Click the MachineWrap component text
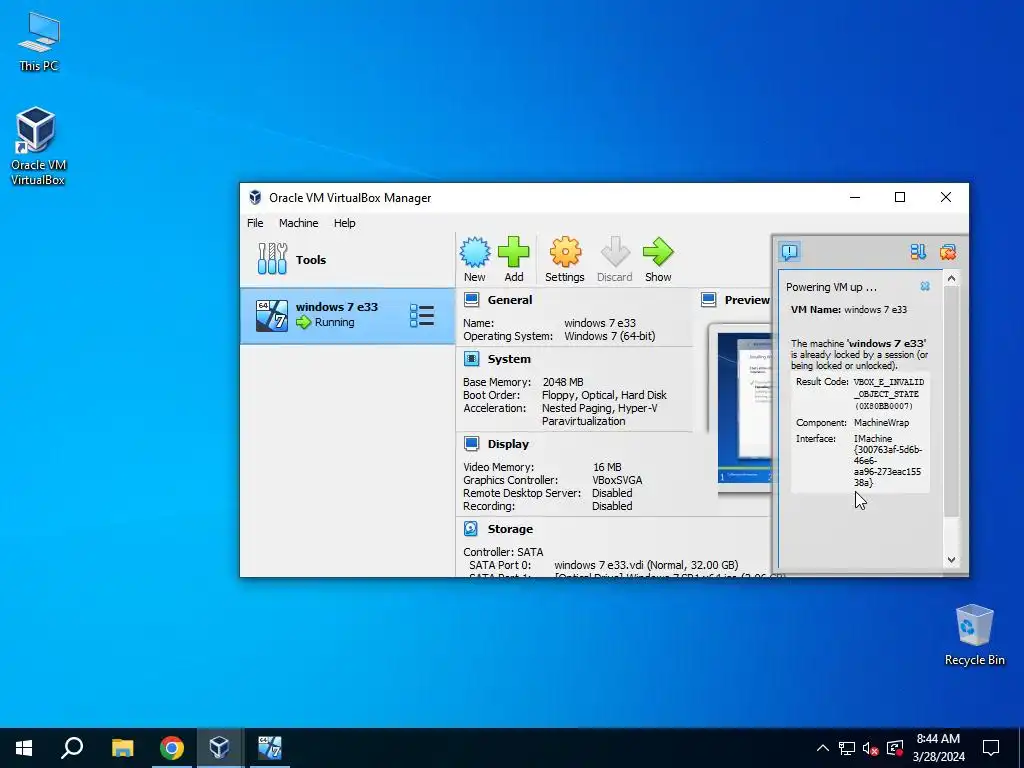The width and height of the screenshot is (1024, 768). [881, 423]
